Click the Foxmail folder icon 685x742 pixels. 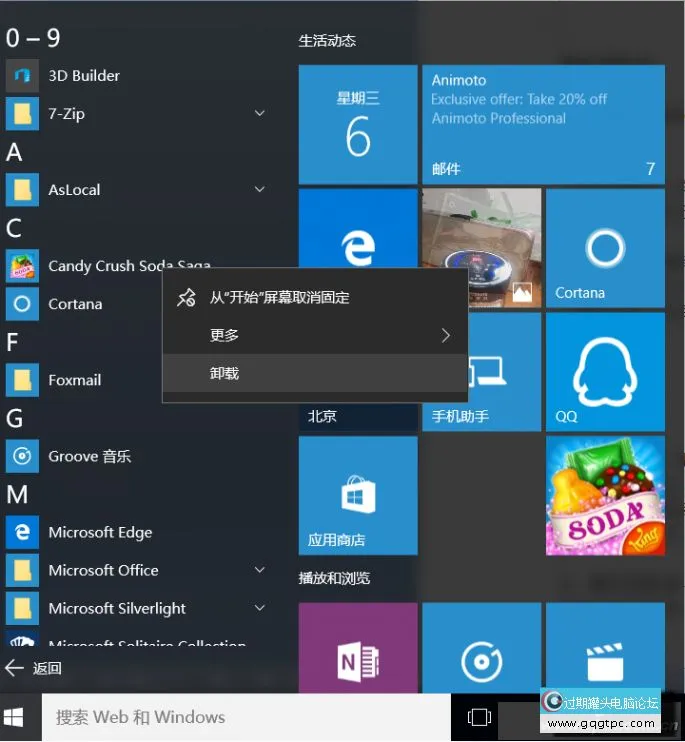[x=22, y=380]
